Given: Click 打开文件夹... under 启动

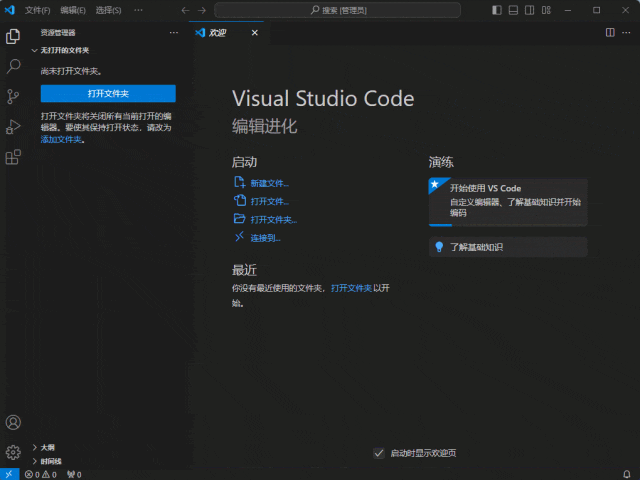Looking at the screenshot, I should pyautogui.click(x=274, y=220).
